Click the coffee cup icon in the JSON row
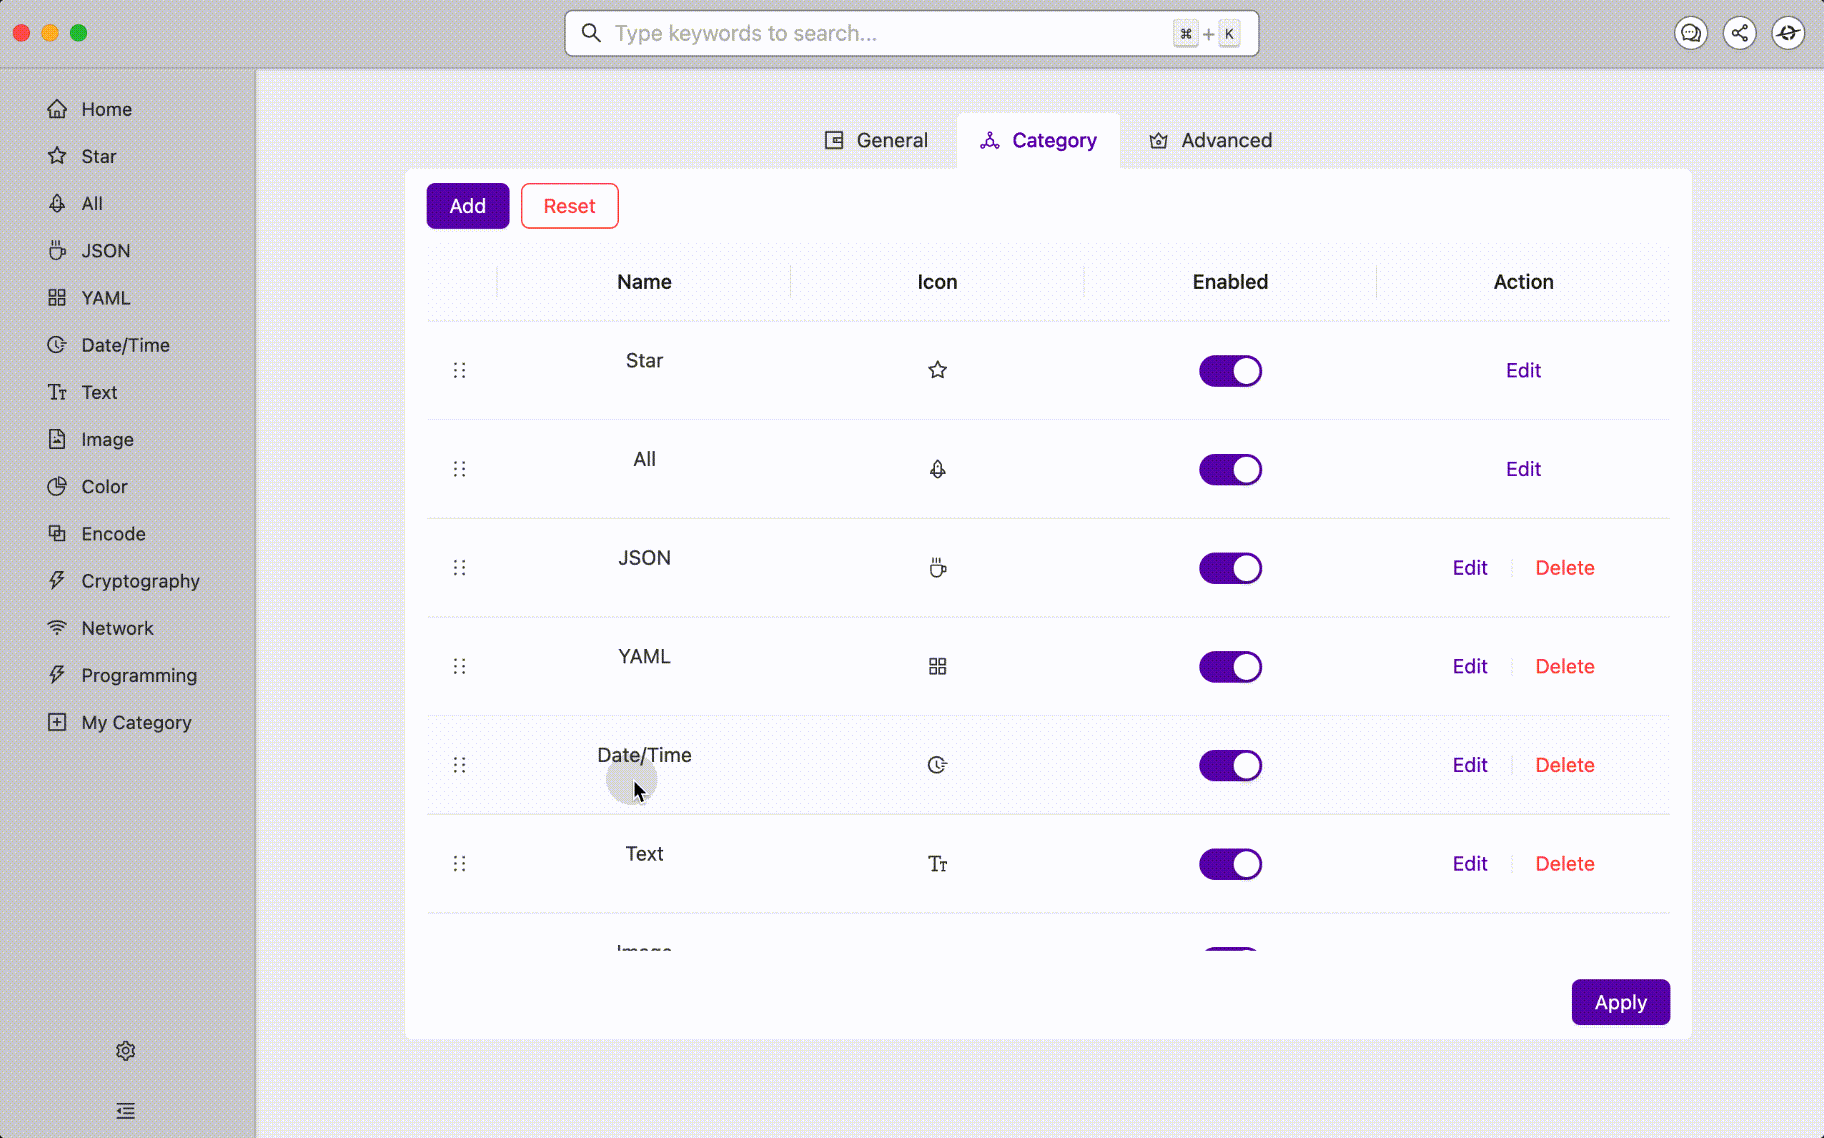The height and width of the screenshot is (1138, 1824). [x=937, y=568]
